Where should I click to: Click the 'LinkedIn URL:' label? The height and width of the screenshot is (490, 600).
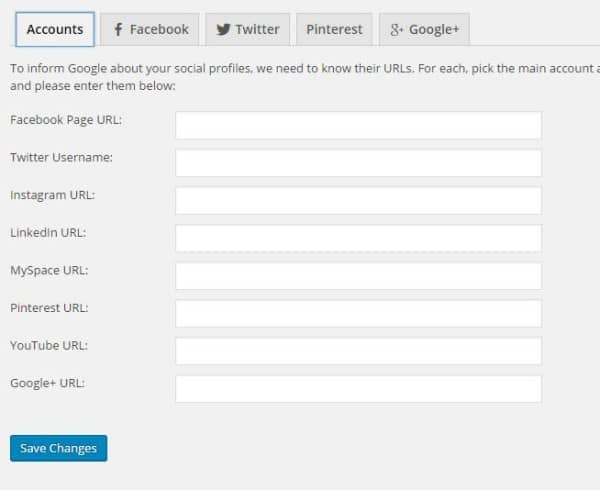click(x=48, y=233)
